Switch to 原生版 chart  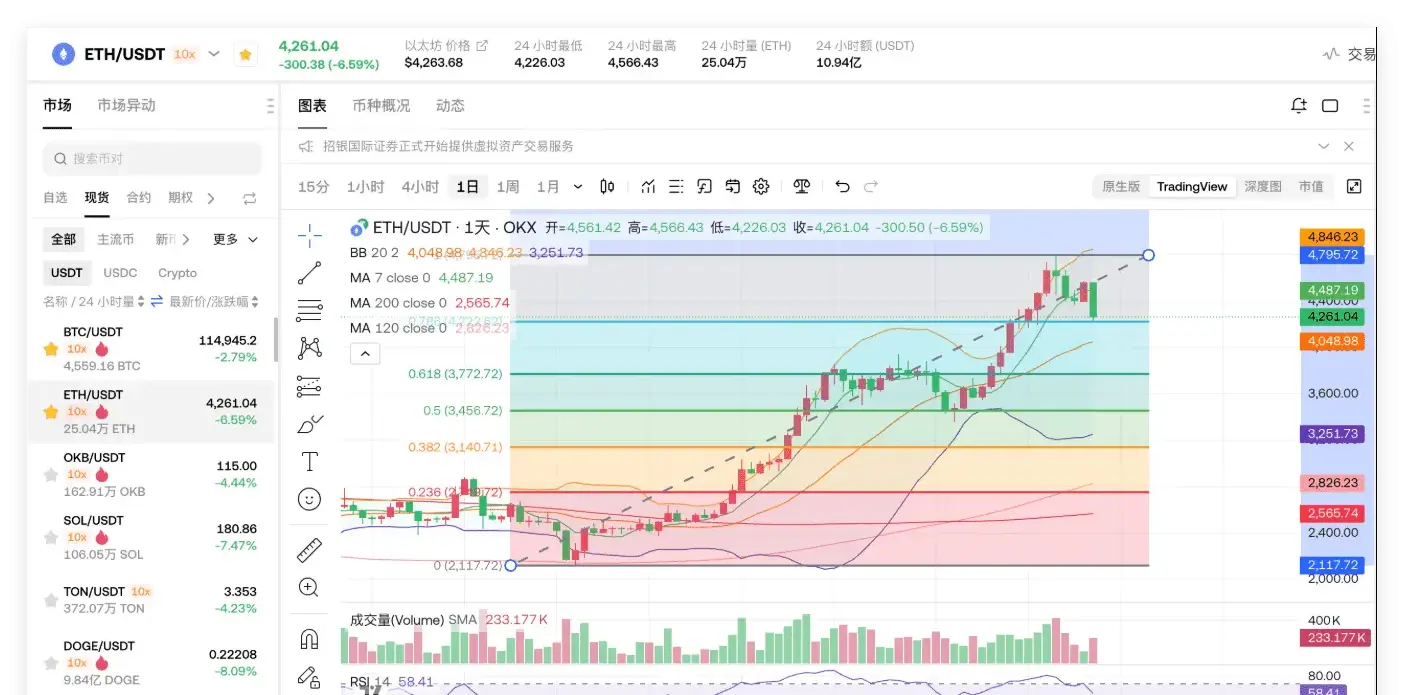tap(1121, 186)
